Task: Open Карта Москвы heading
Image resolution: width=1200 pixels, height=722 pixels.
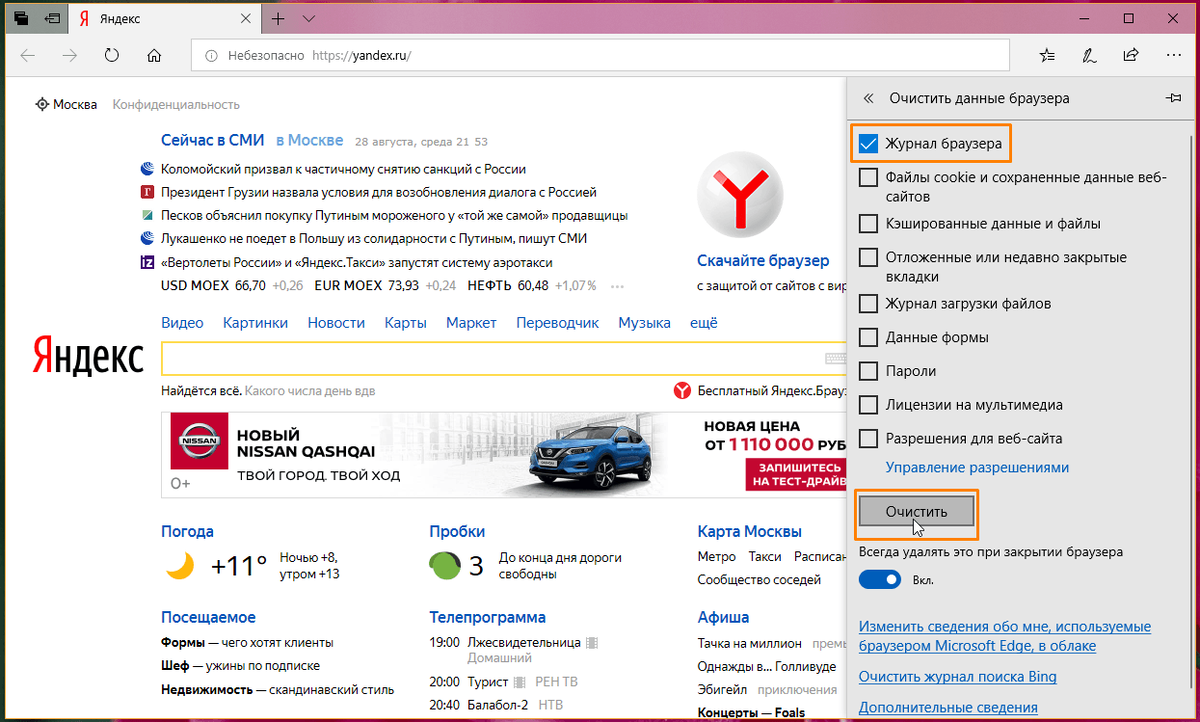Action: [x=749, y=531]
